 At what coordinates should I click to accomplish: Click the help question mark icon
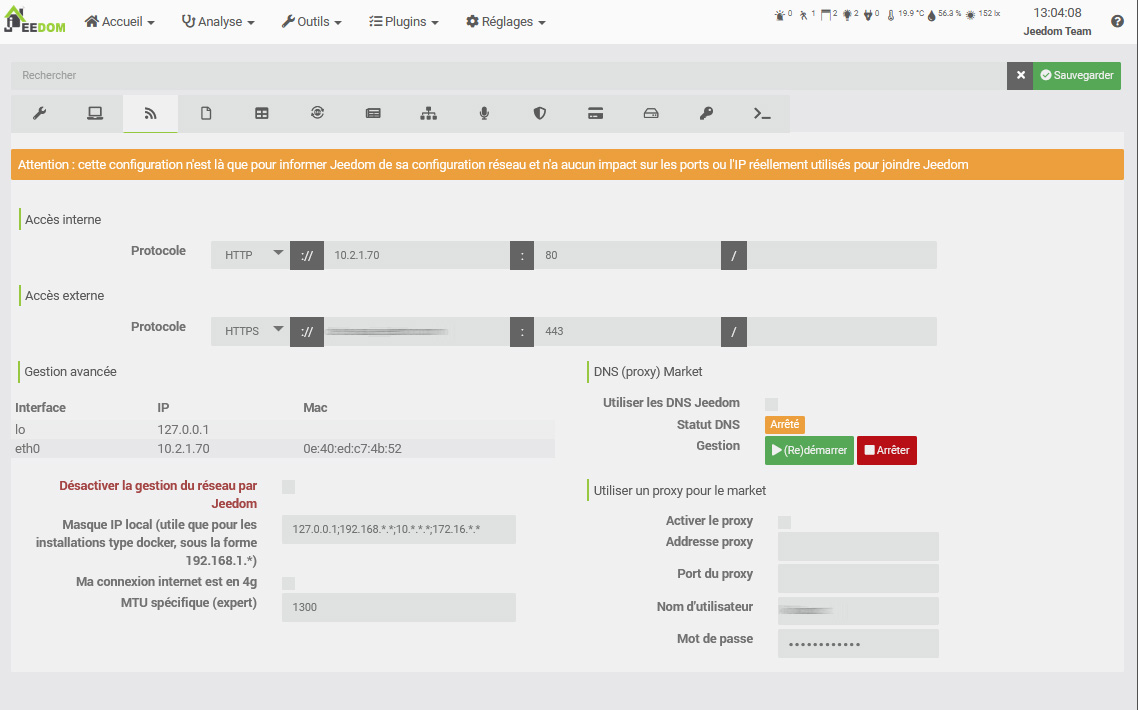[x=1117, y=22]
